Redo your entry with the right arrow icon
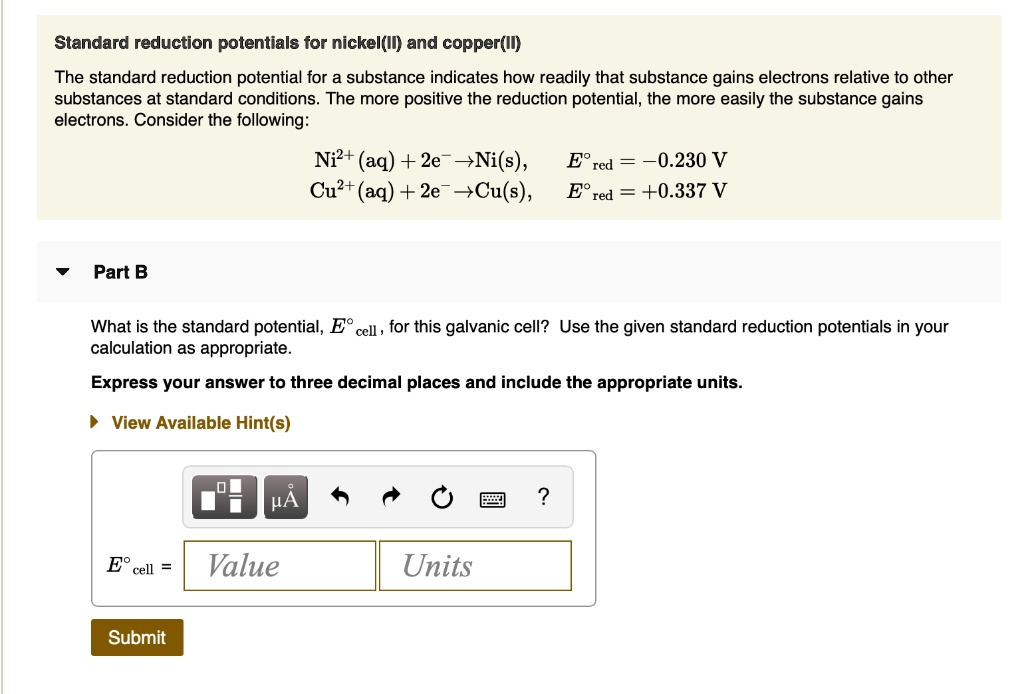 [x=390, y=494]
